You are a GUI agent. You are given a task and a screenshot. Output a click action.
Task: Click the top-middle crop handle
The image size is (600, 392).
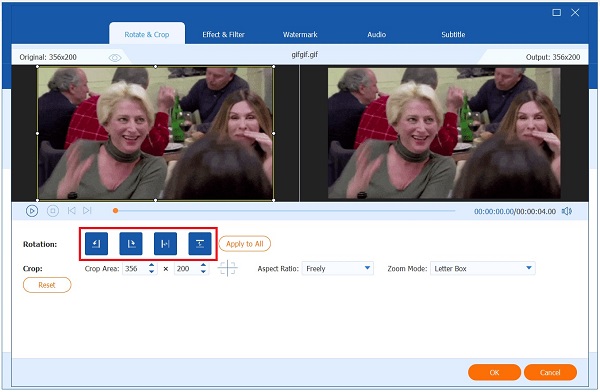[155, 67]
